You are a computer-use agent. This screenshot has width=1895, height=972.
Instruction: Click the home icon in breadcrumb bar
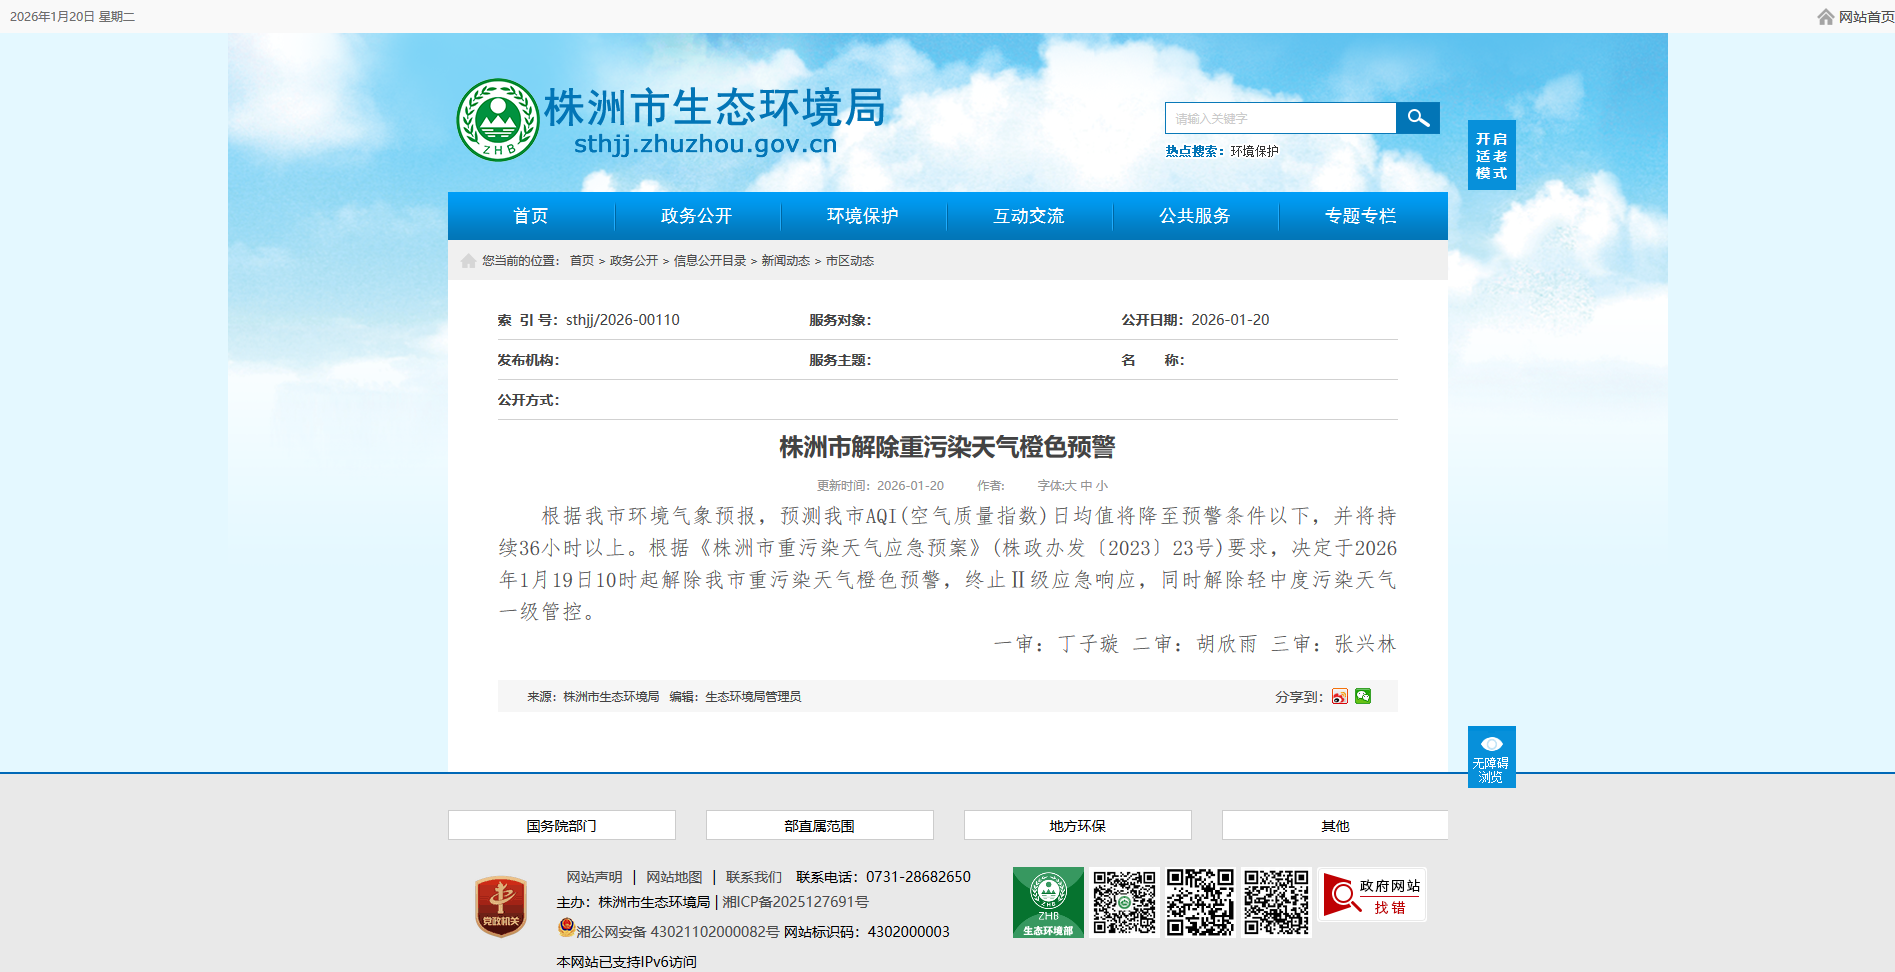click(468, 261)
